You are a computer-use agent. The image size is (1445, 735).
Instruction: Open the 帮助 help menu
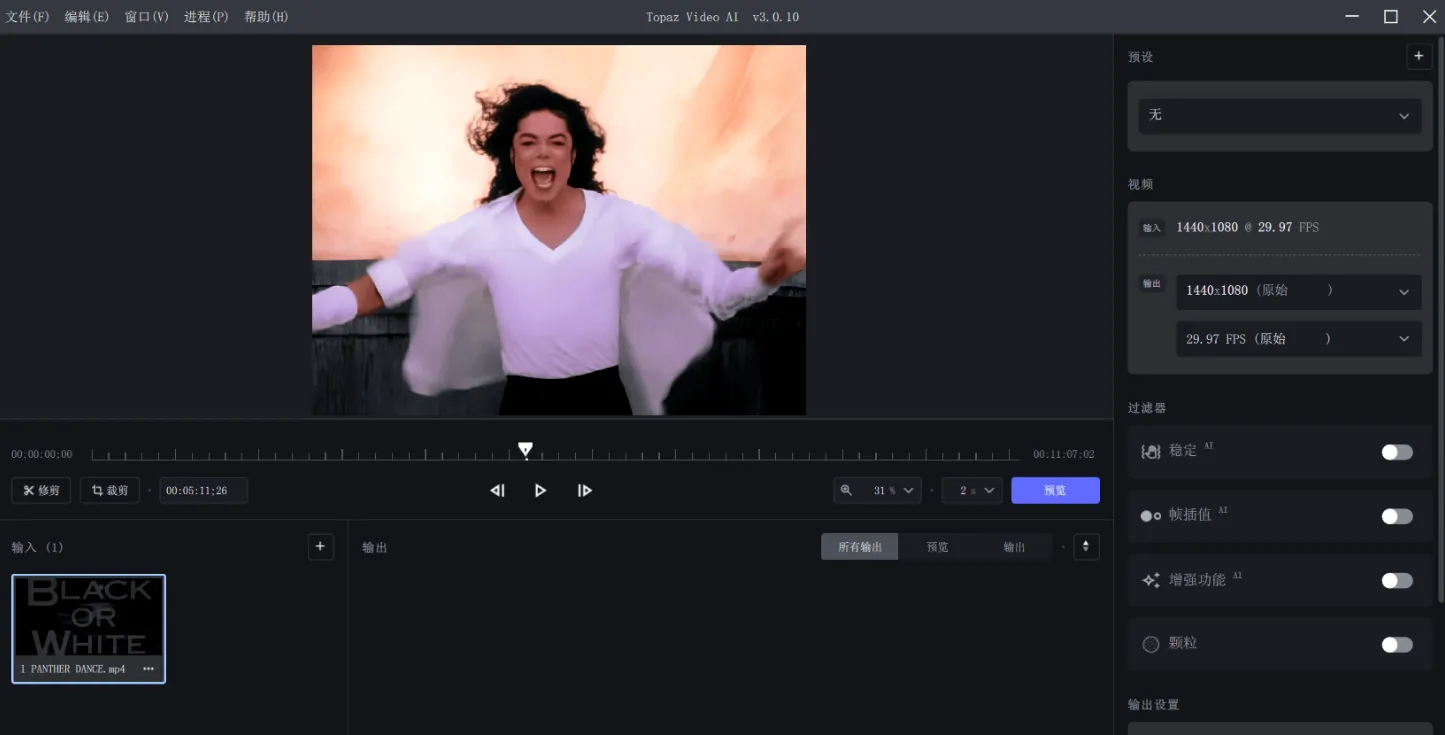[x=264, y=16]
